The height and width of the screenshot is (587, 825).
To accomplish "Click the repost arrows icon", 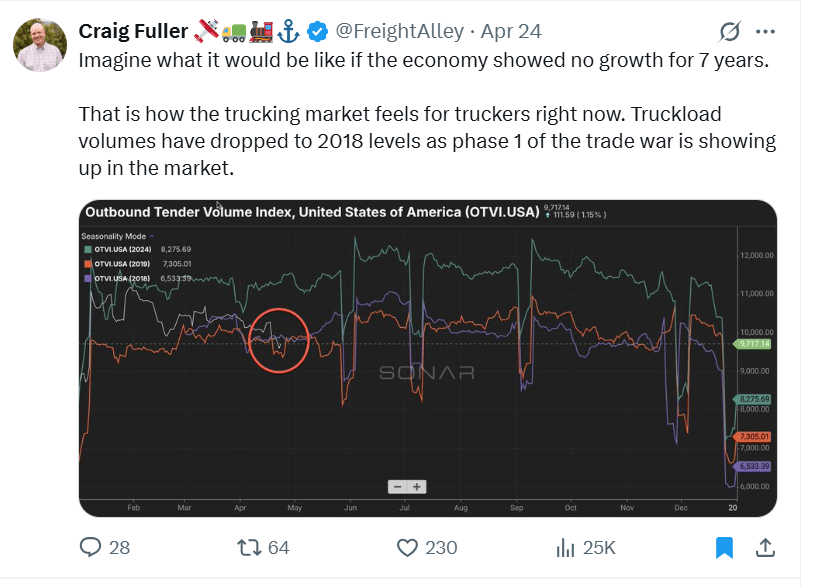I will [x=249, y=548].
